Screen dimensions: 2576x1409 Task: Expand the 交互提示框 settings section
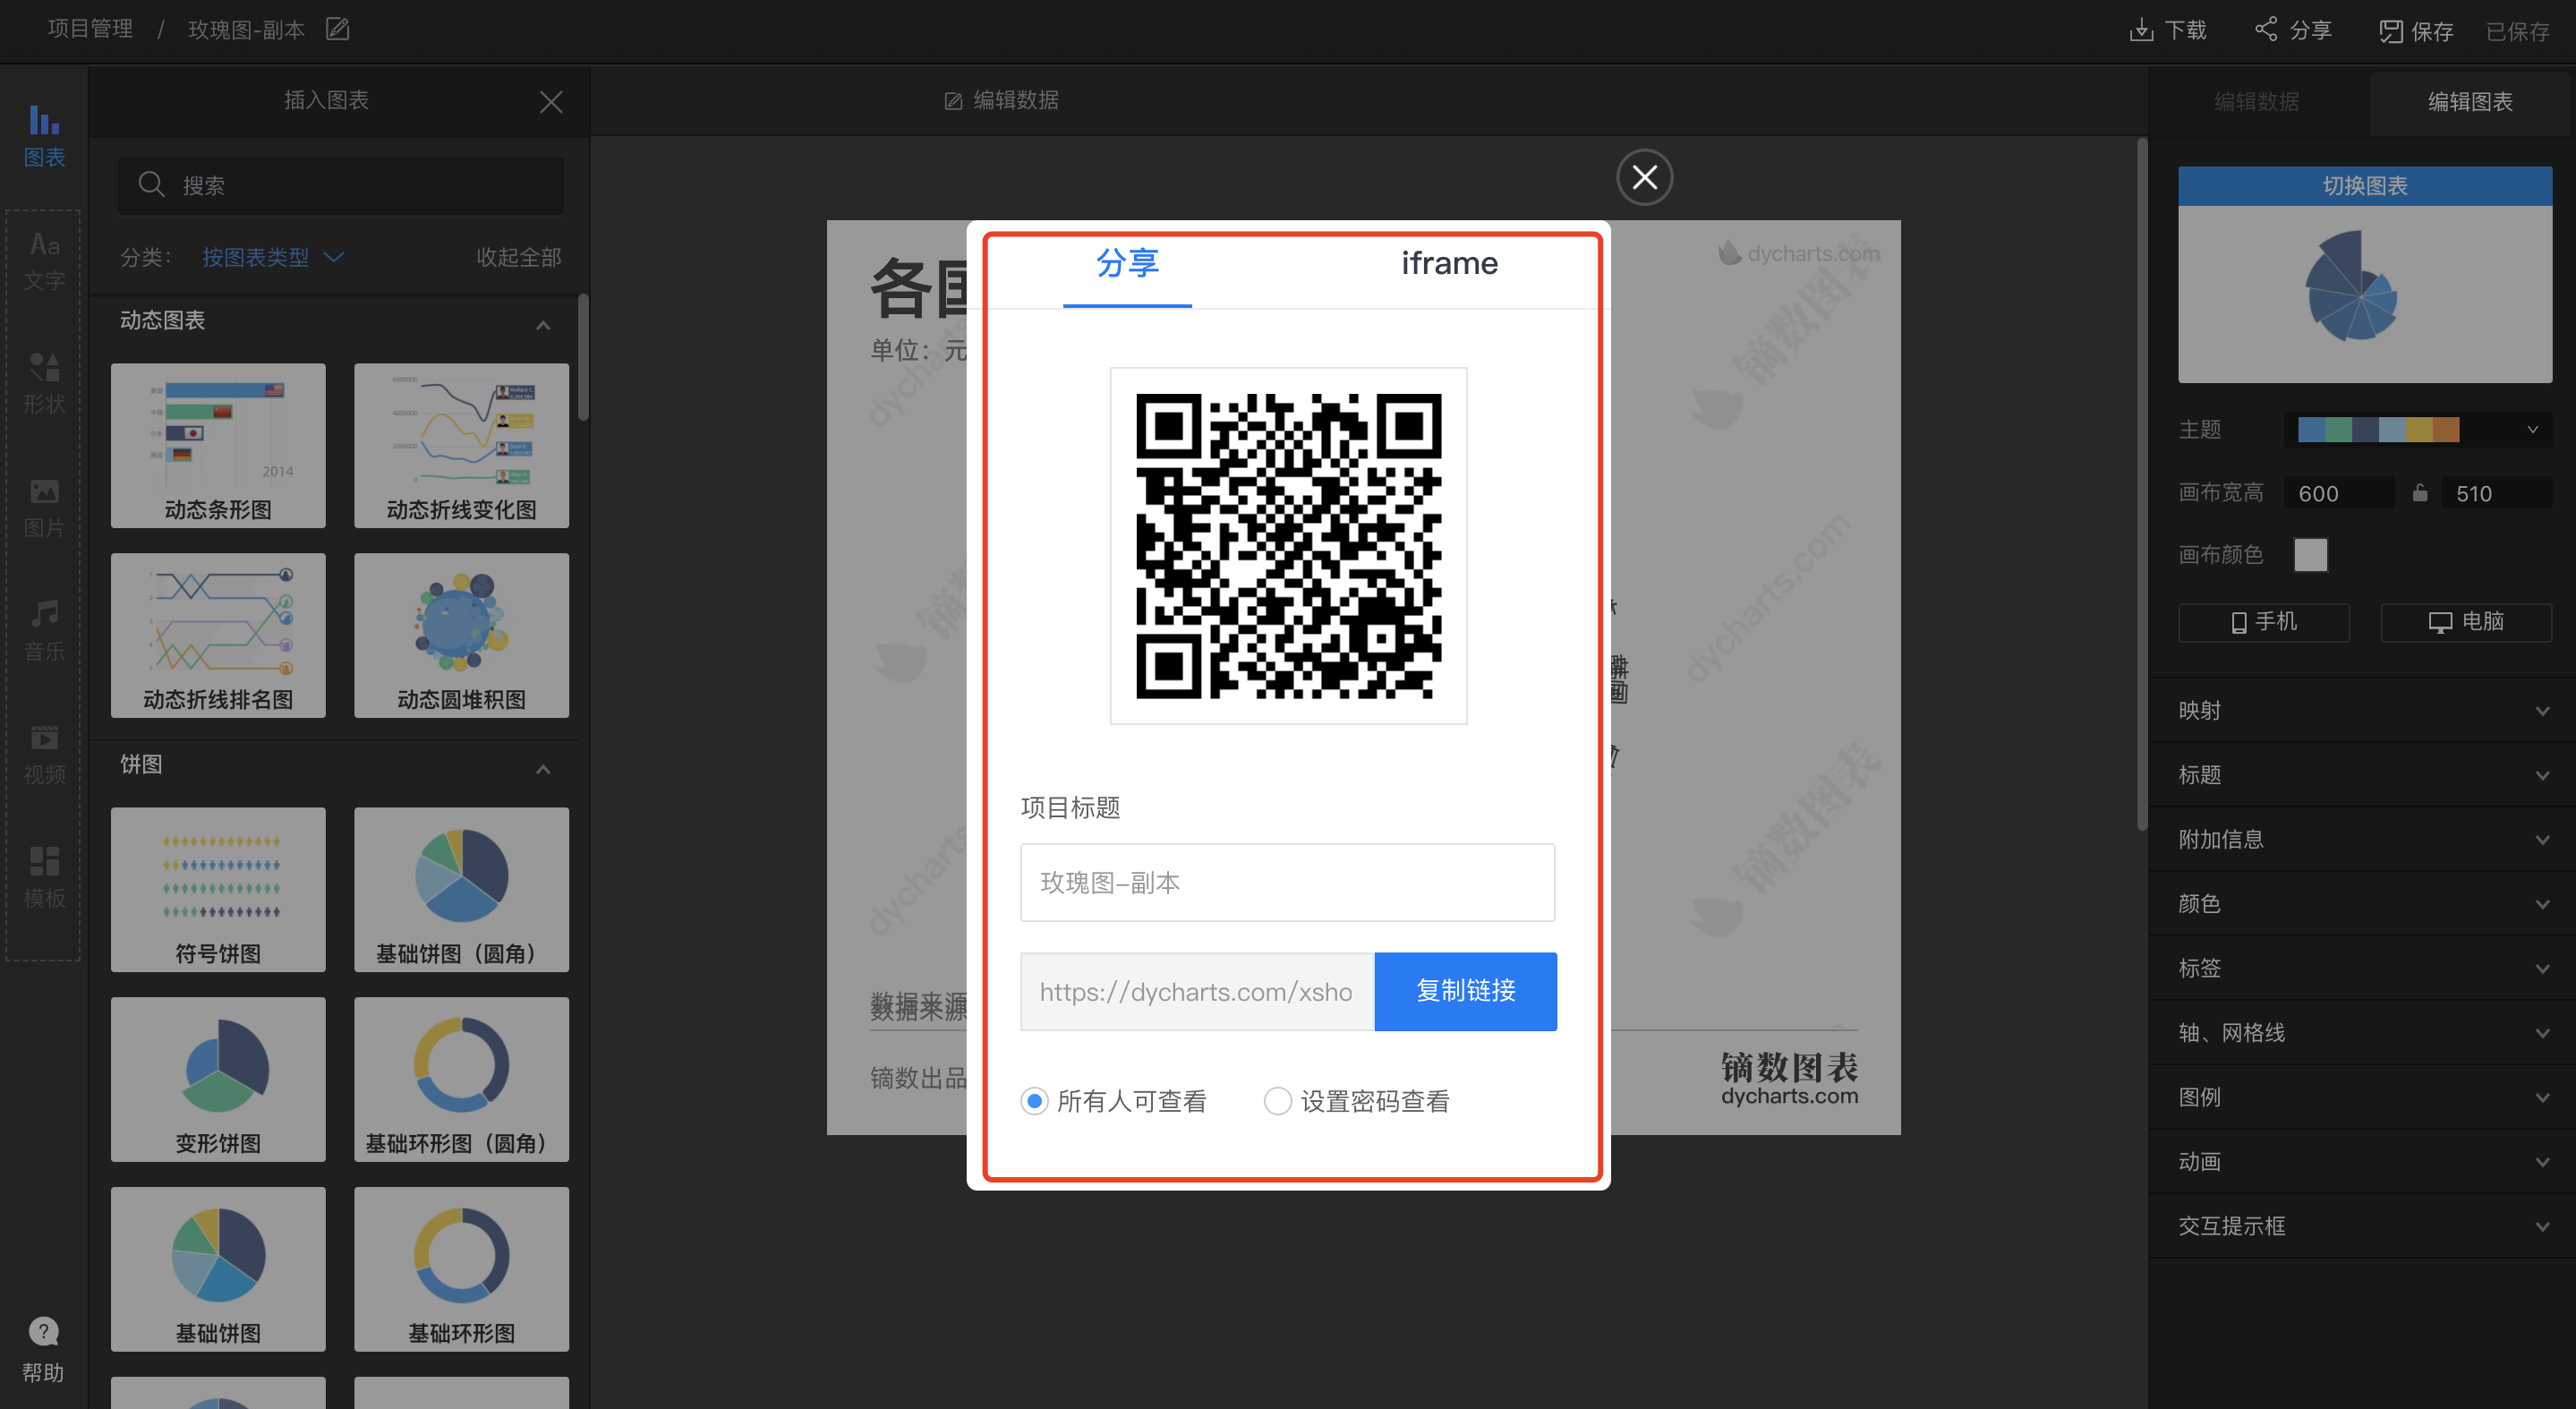click(2362, 1226)
